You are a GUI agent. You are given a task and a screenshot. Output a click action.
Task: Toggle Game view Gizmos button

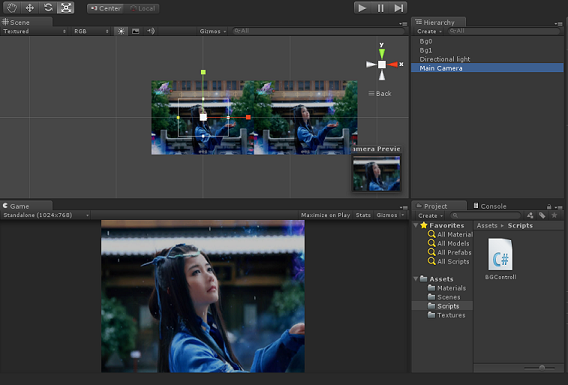387,215
